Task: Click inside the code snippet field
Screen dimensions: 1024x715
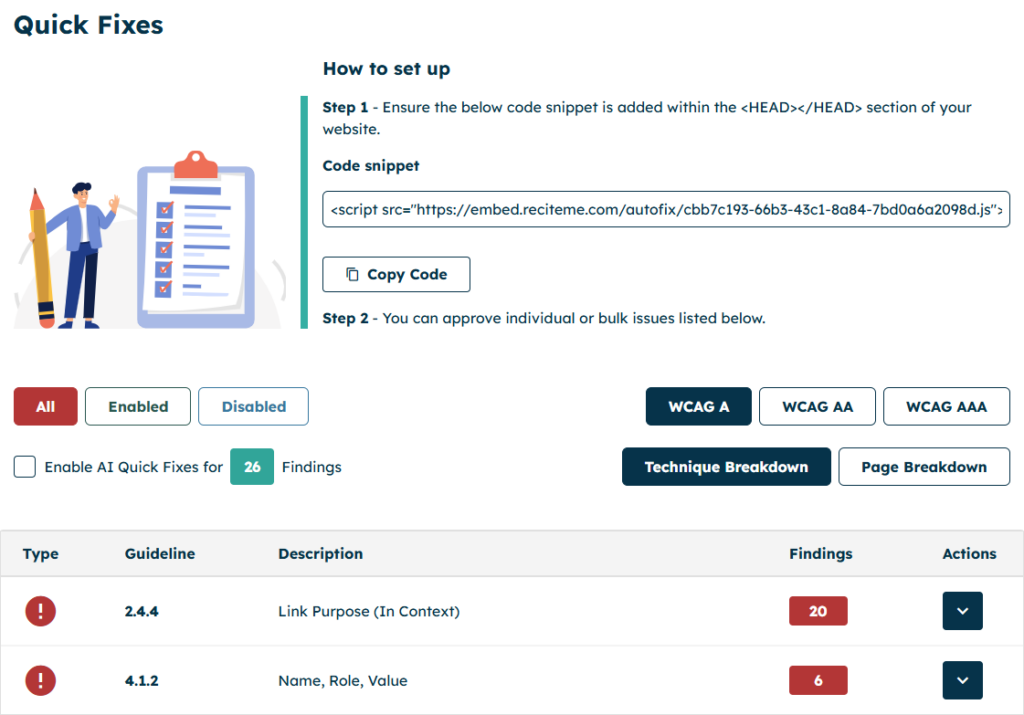Action: tap(665, 210)
